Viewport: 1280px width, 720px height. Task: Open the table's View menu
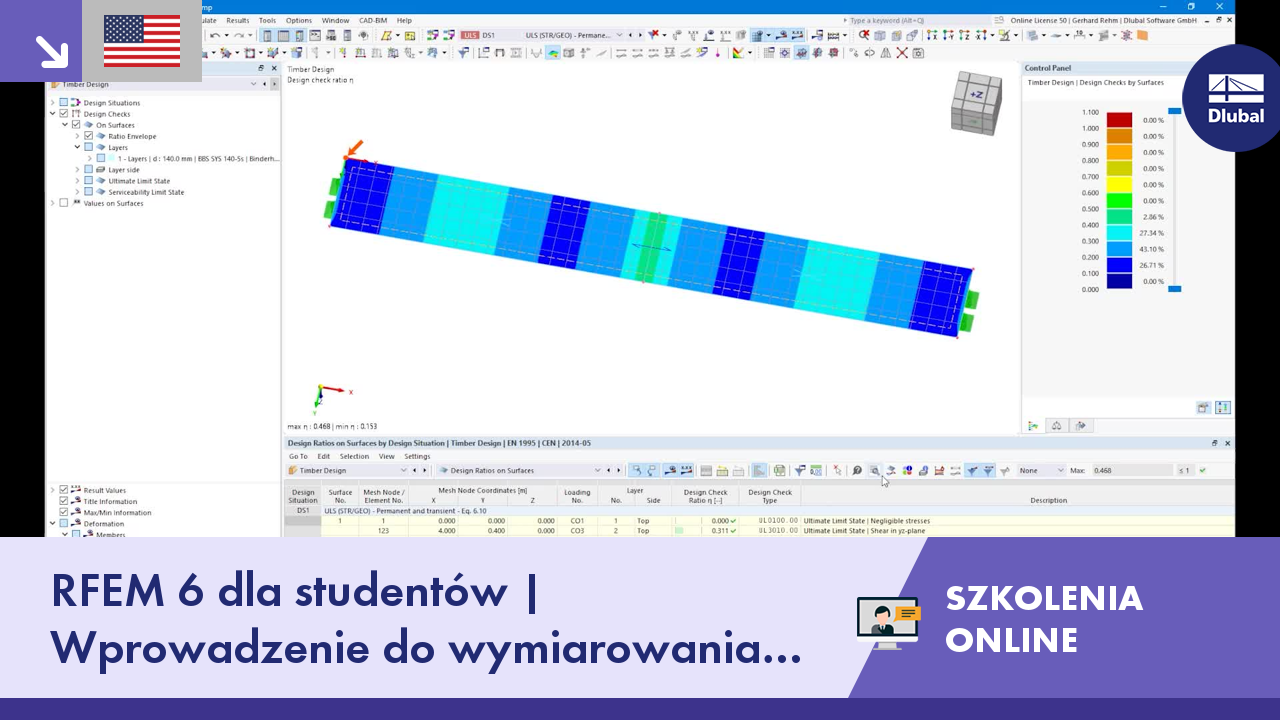coord(386,456)
